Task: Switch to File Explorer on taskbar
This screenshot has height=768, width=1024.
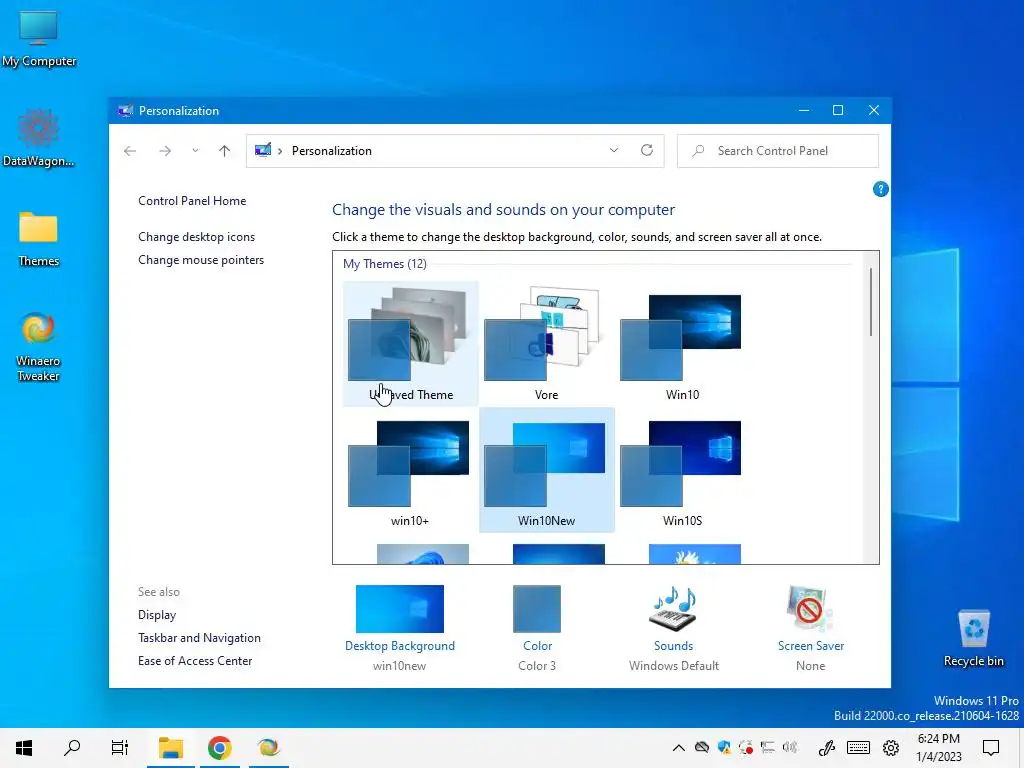Action: 170,748
